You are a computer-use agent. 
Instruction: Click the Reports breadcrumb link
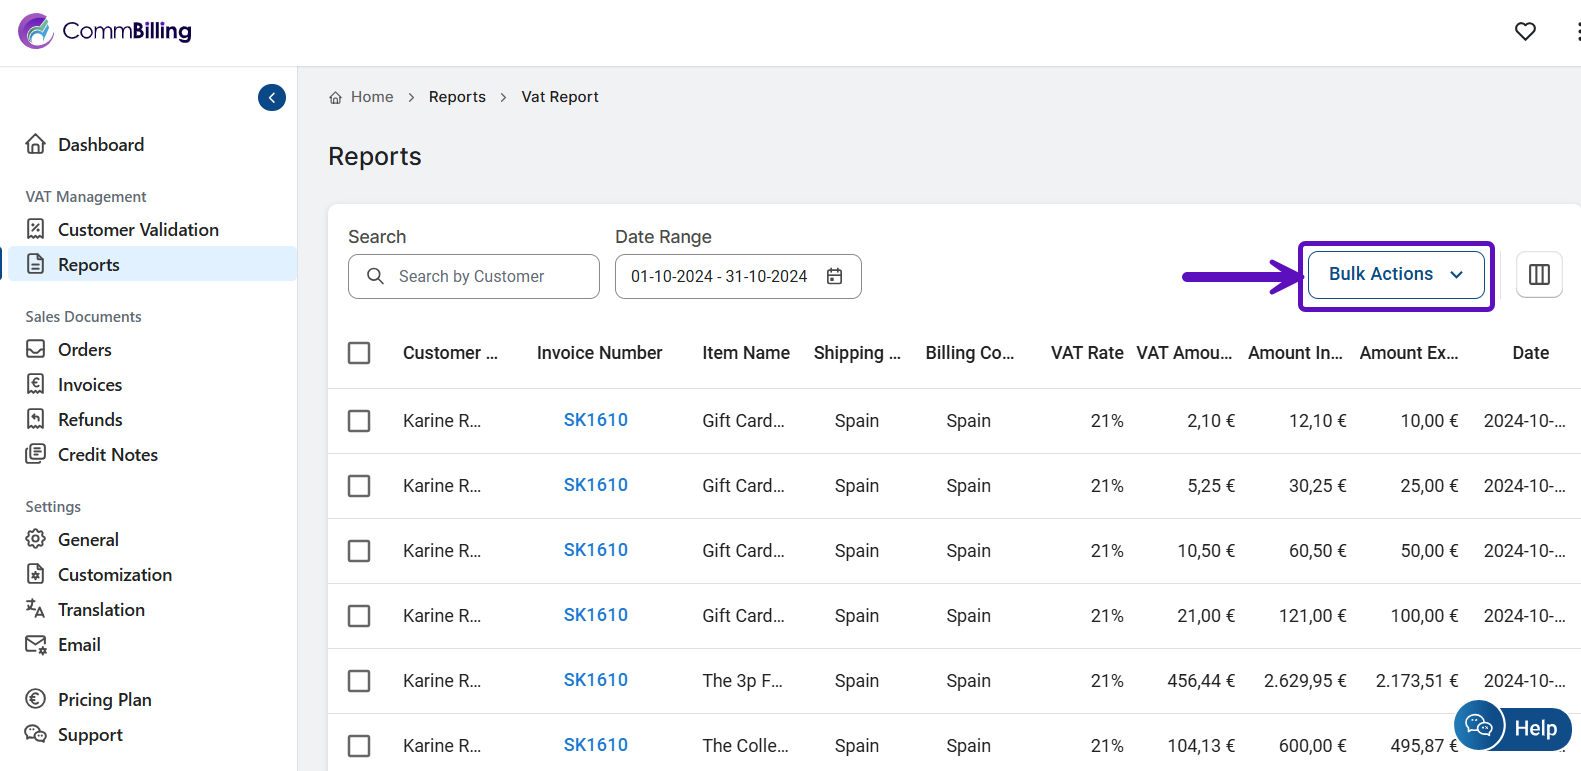pyautogui.click(x=457, y=97)
